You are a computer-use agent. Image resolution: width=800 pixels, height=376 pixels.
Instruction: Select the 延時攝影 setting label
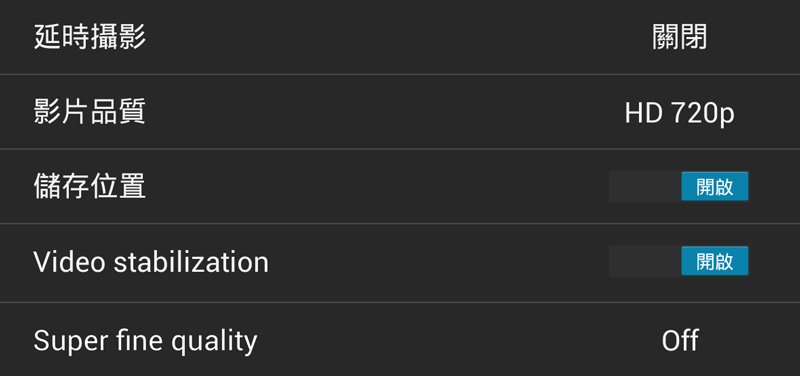tap(90, 37)
